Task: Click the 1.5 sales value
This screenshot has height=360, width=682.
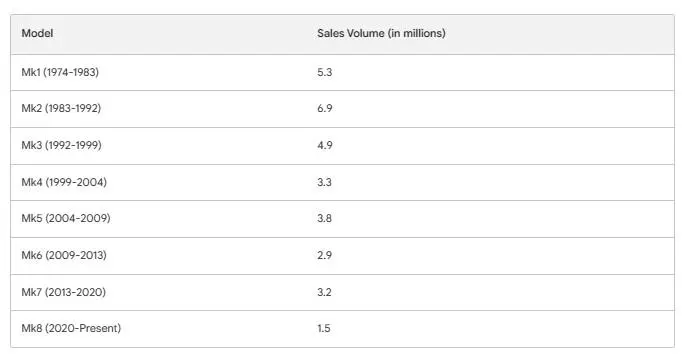Action: coord(324,328)
